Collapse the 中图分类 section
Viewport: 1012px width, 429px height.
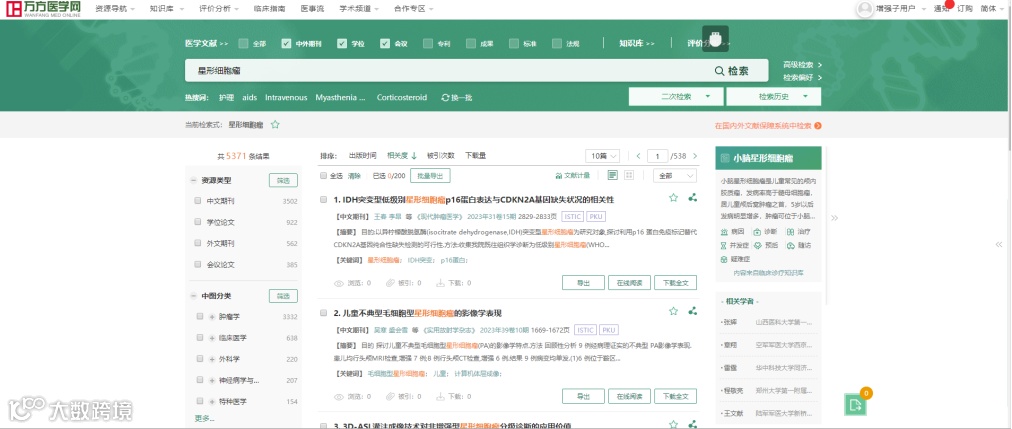[193, 296]
